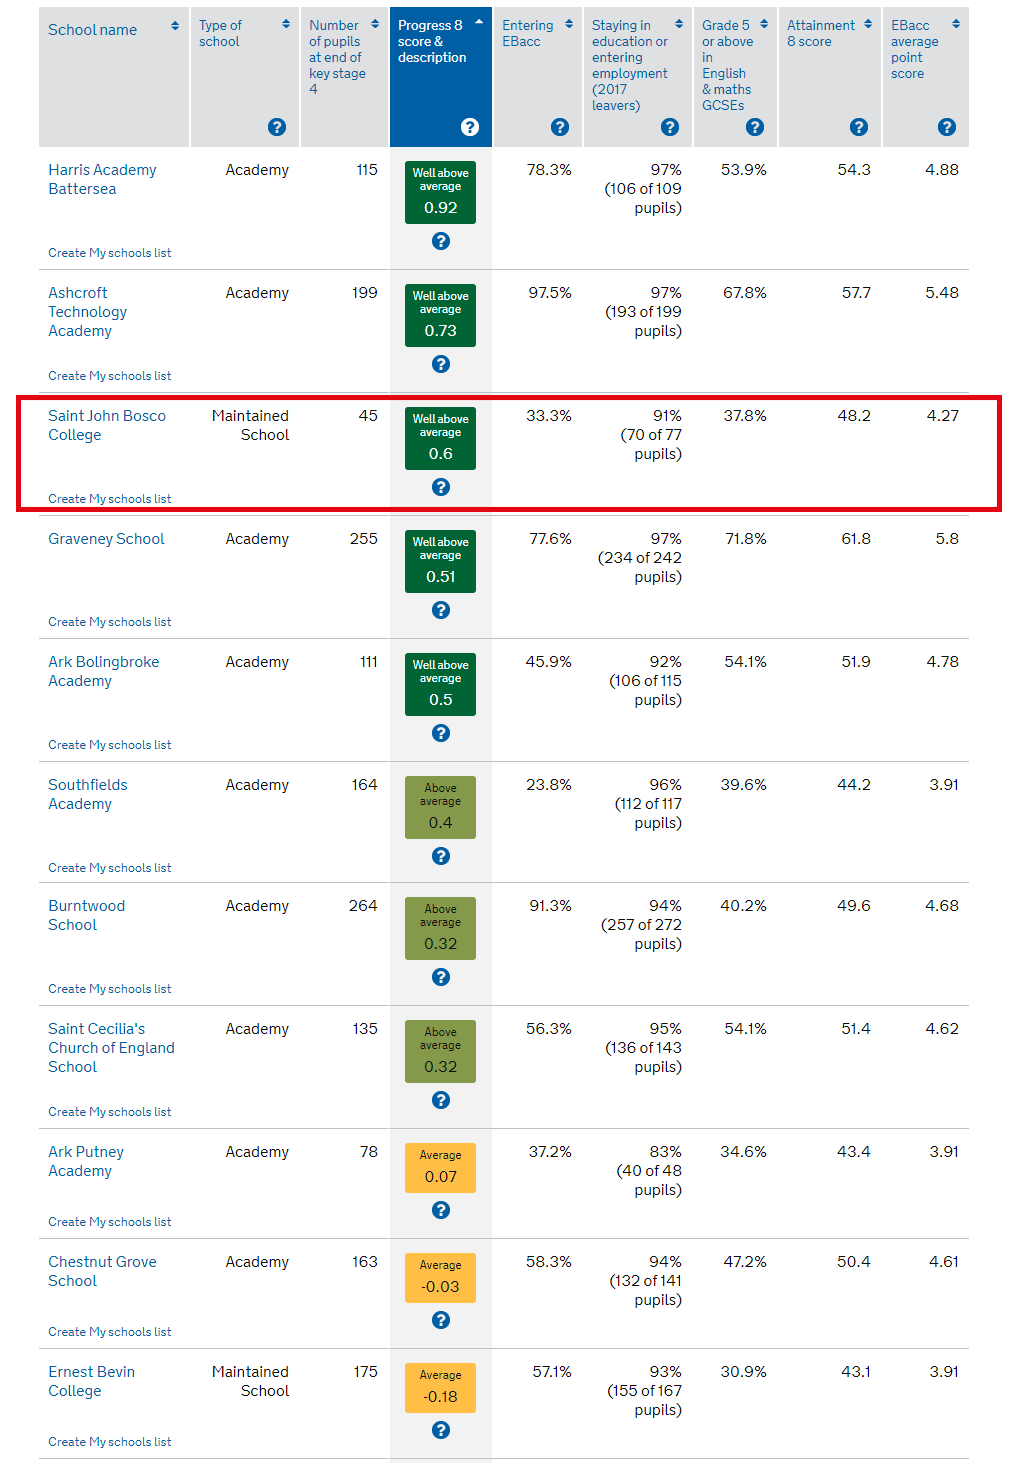1016x1463 pixels.
Task: Open Progress 8 help for Saint Cecilia's
Action: (441, 1100)
